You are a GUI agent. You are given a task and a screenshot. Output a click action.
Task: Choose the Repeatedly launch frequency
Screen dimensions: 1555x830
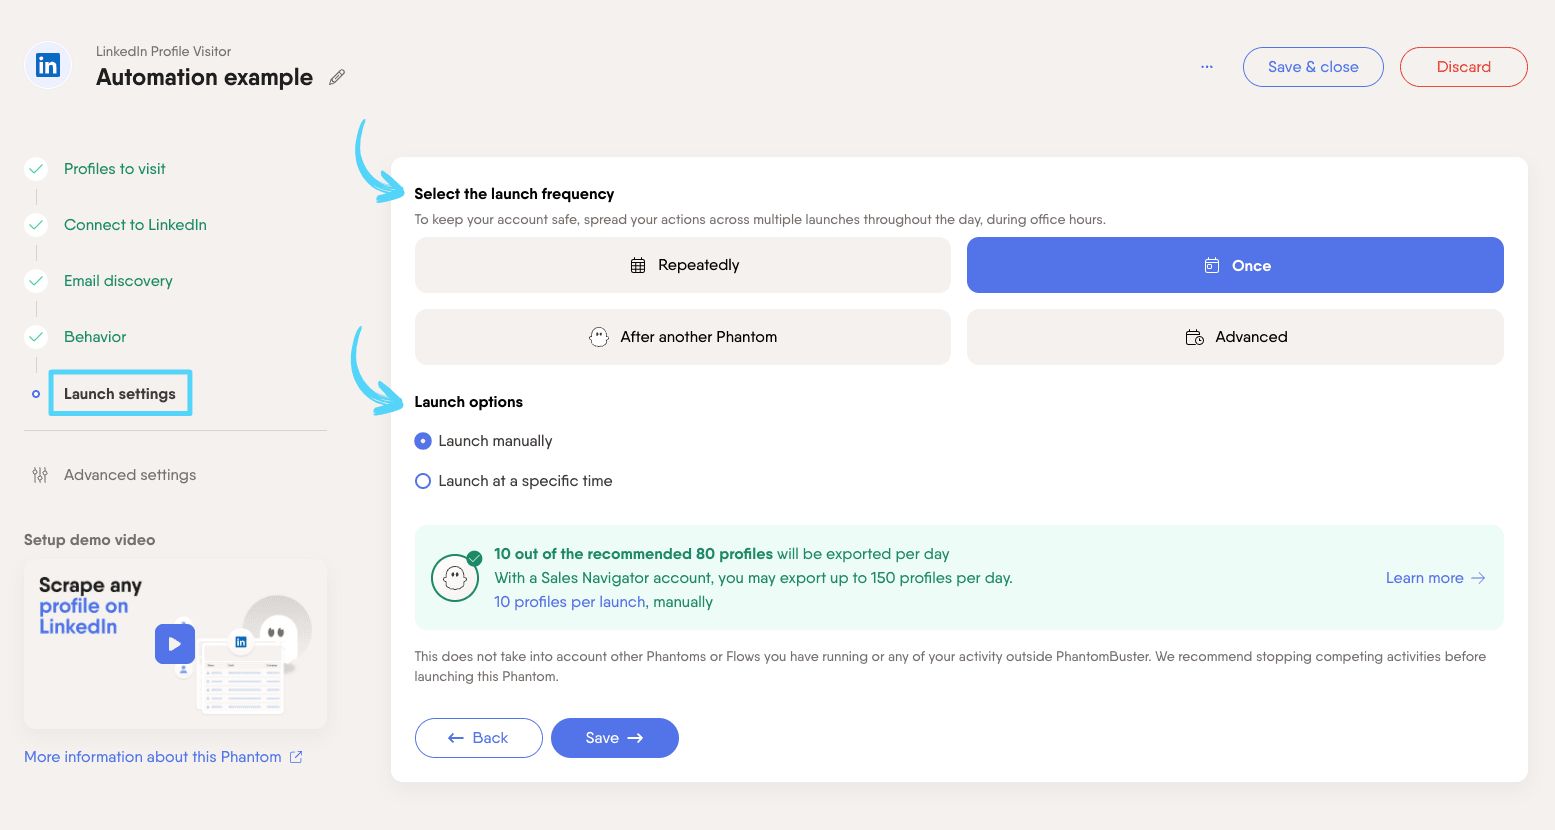click(683, 265)
